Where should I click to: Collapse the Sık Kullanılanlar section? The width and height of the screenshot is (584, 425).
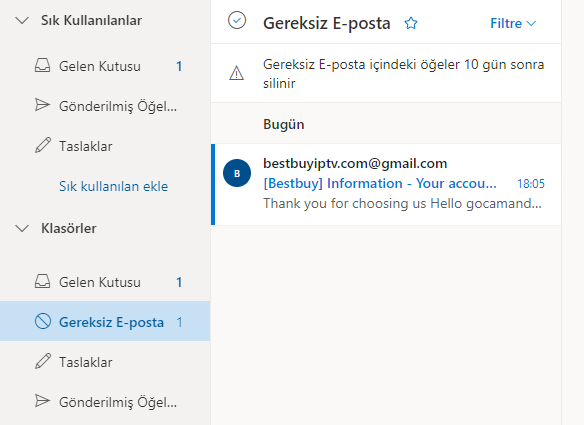point(22,20)
